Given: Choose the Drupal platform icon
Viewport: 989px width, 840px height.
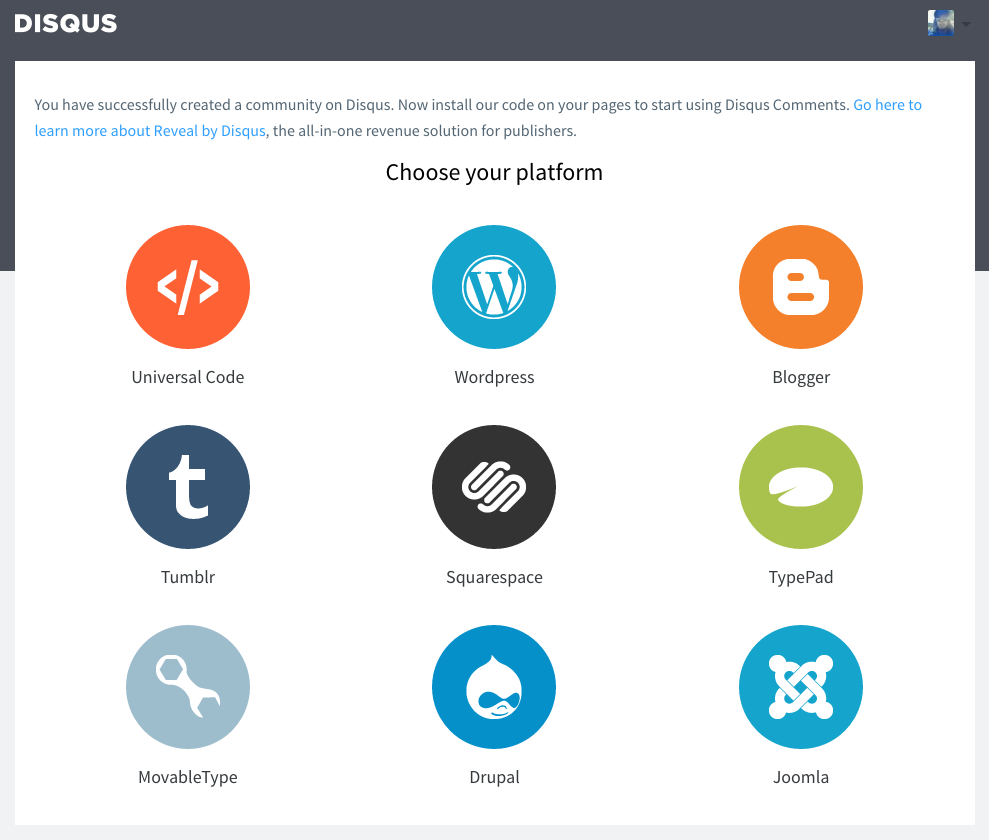Looking at the screenshot, I should (x=494, y=687).
